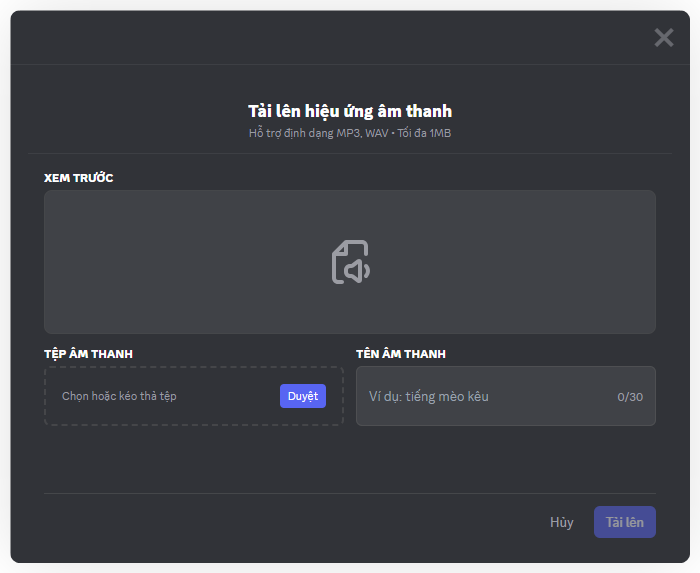Click the XEM TRƯỚC section label
Image resolution: width=700 pixels, height=573 pixels.
click(x=79, y=178)
